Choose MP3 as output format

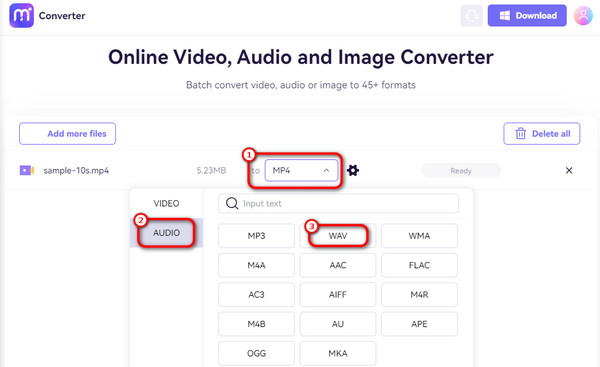(256, 236)
